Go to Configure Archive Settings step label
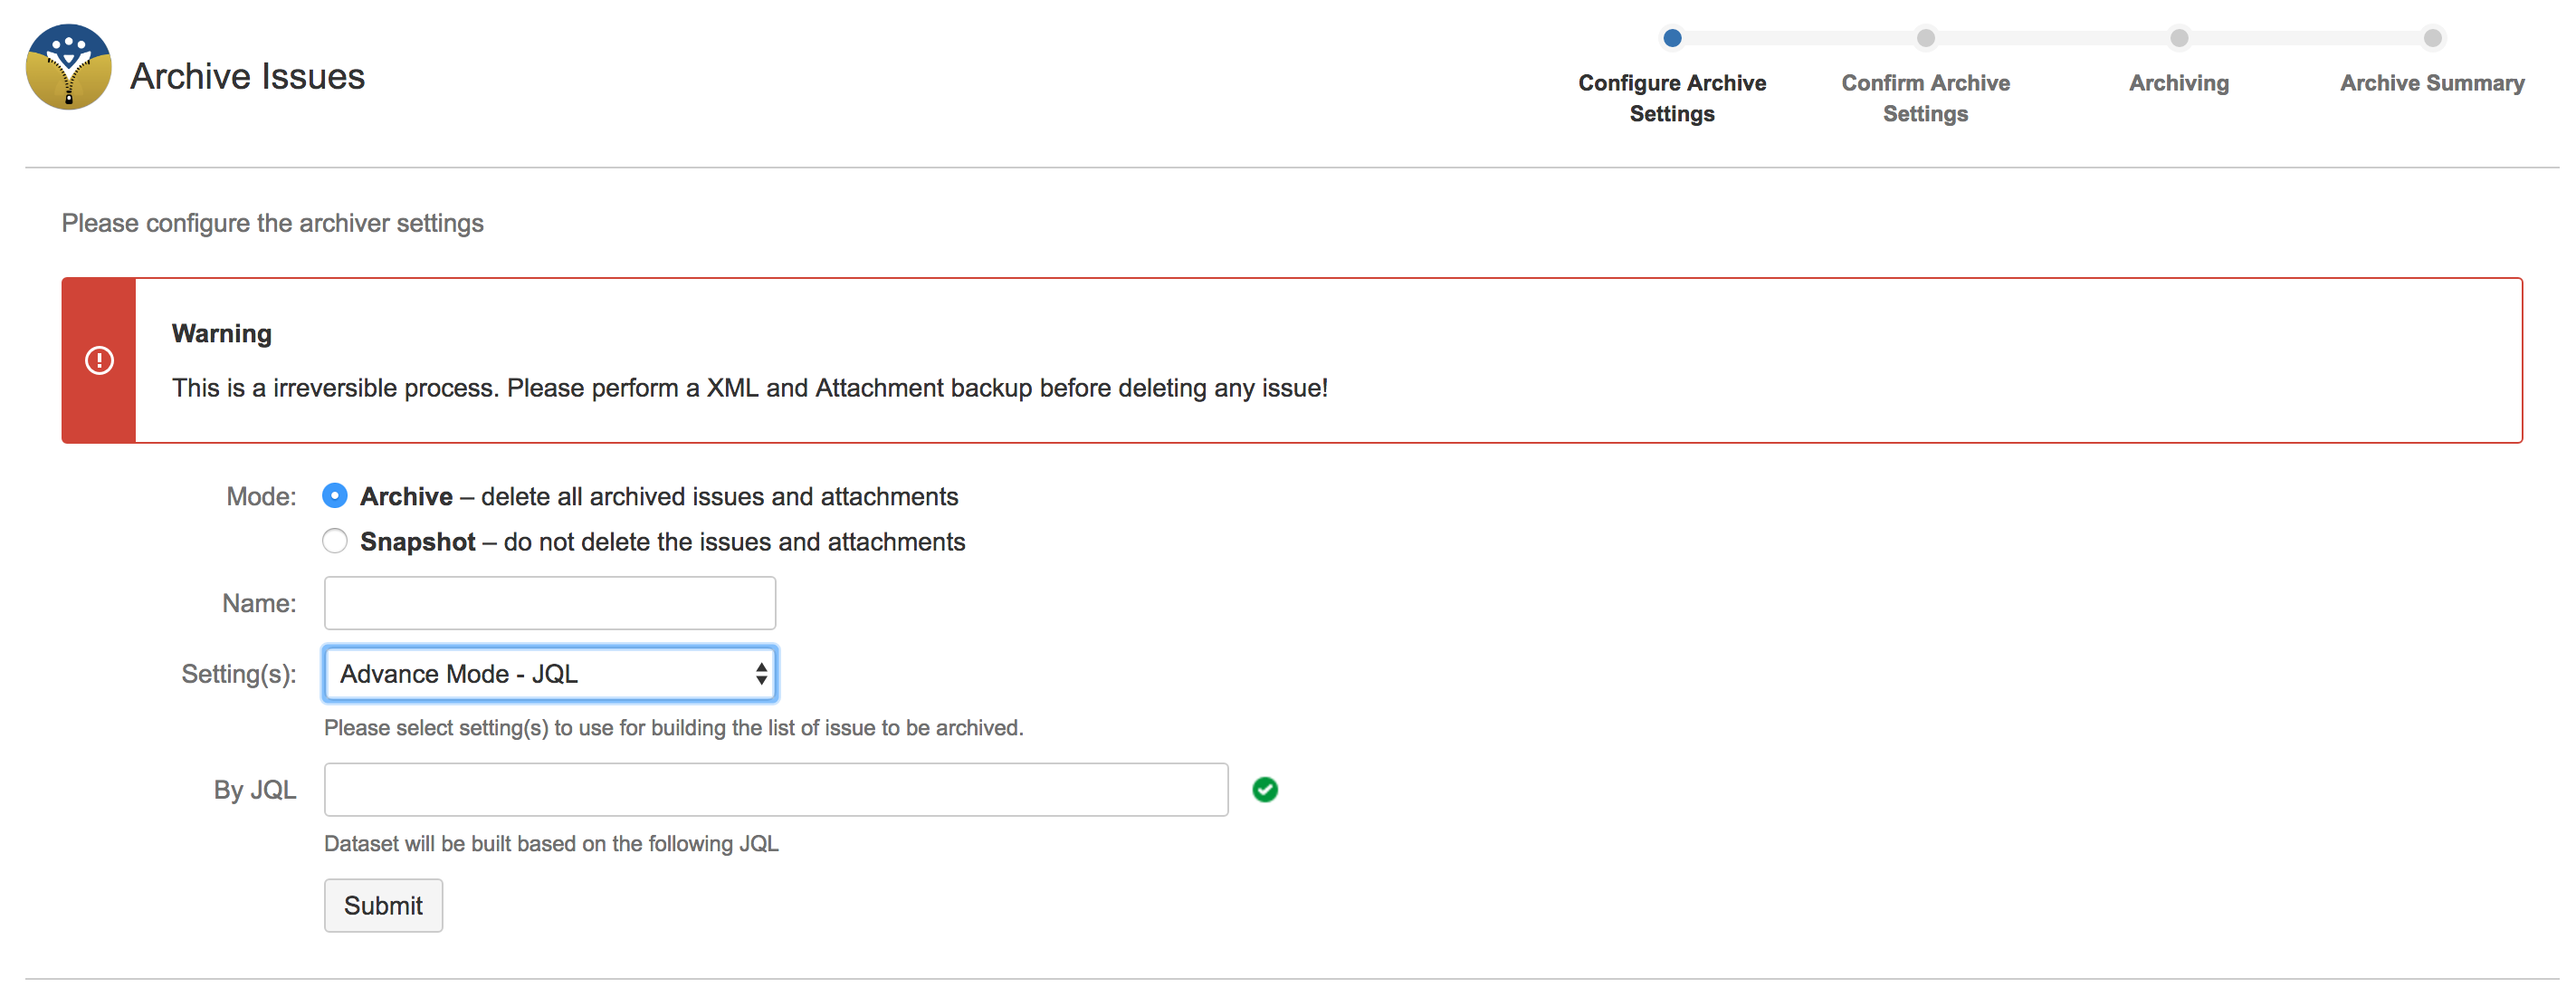The image size is (2576, 1007). 1672,98
